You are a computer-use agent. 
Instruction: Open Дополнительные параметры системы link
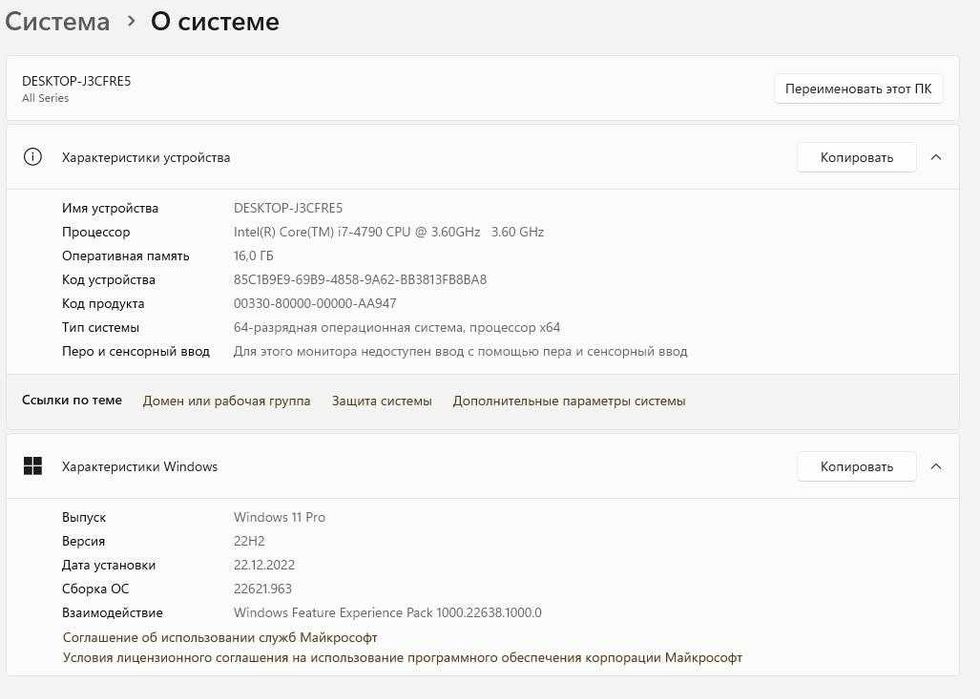tap(569, 401)
